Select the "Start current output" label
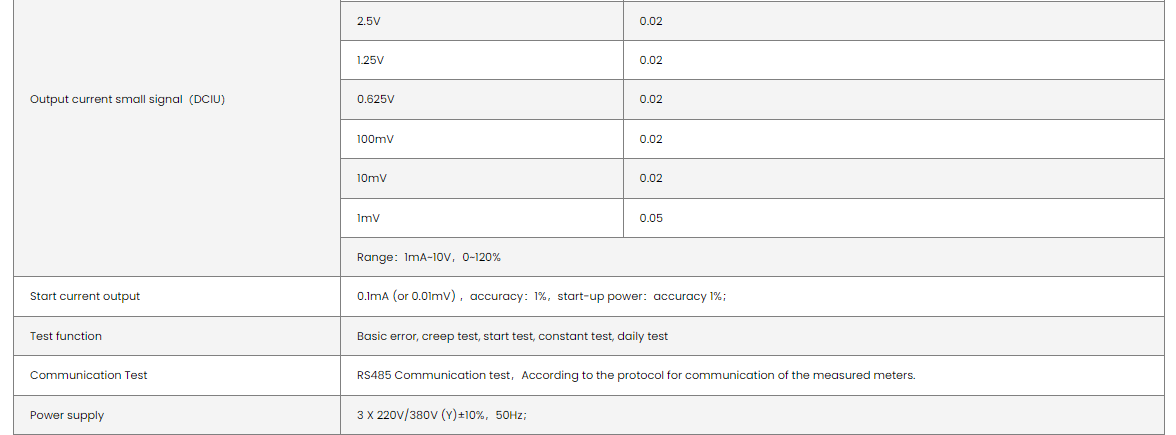Screen dimensions: 1176x435 coord(85,296)
